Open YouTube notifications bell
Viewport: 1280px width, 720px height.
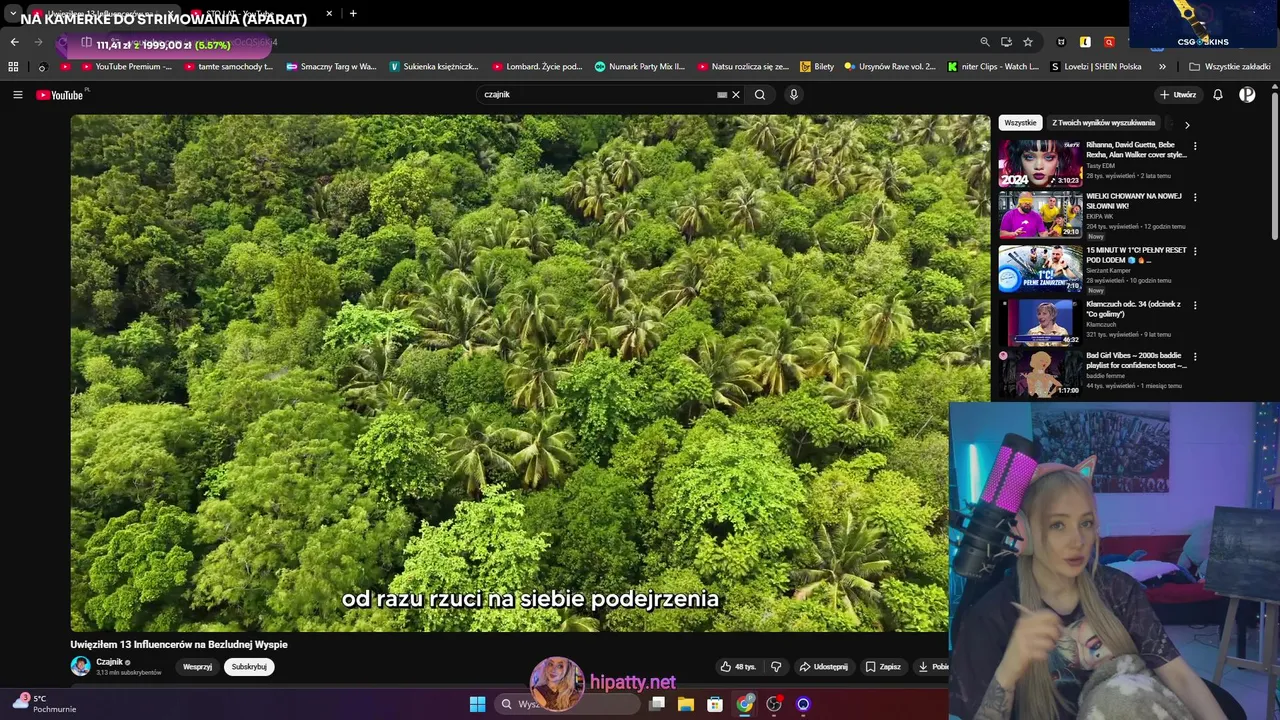point(1218,95)
